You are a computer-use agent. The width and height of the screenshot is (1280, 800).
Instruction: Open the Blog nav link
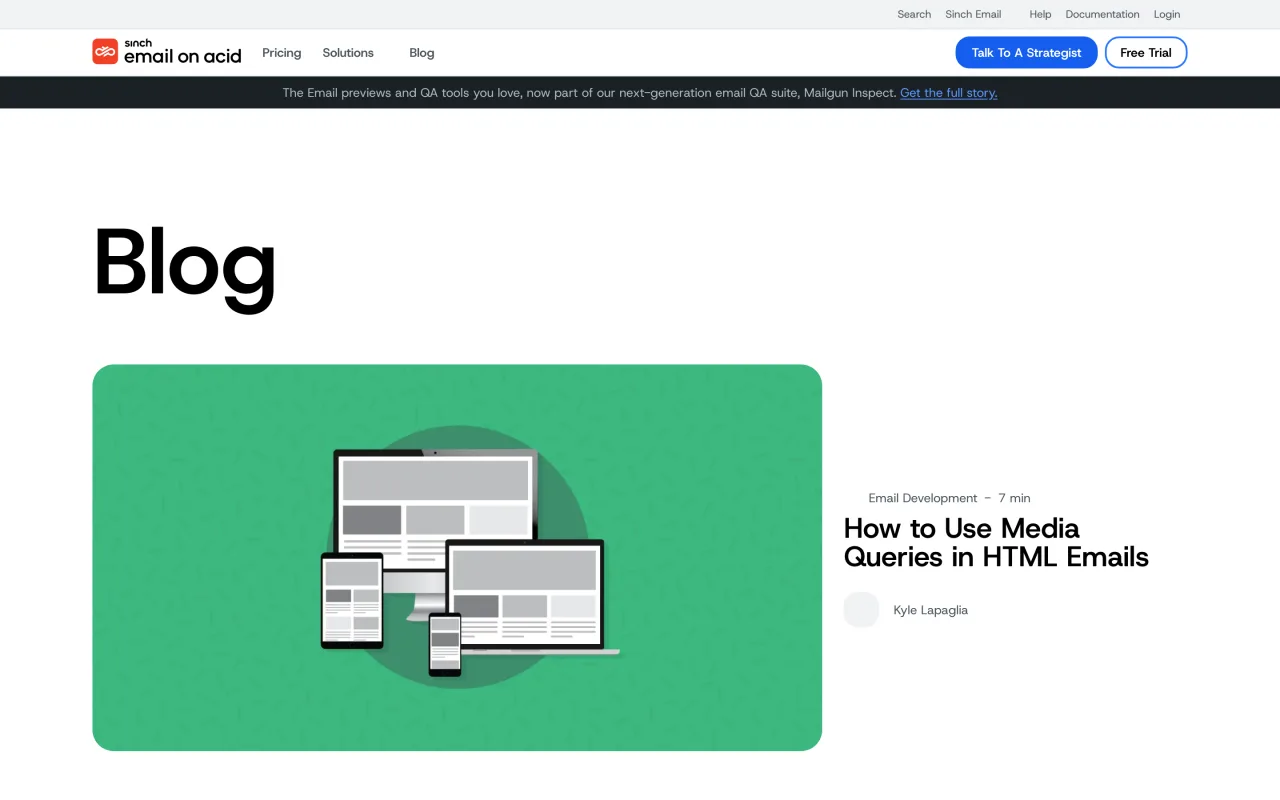(x=422, y=53)
